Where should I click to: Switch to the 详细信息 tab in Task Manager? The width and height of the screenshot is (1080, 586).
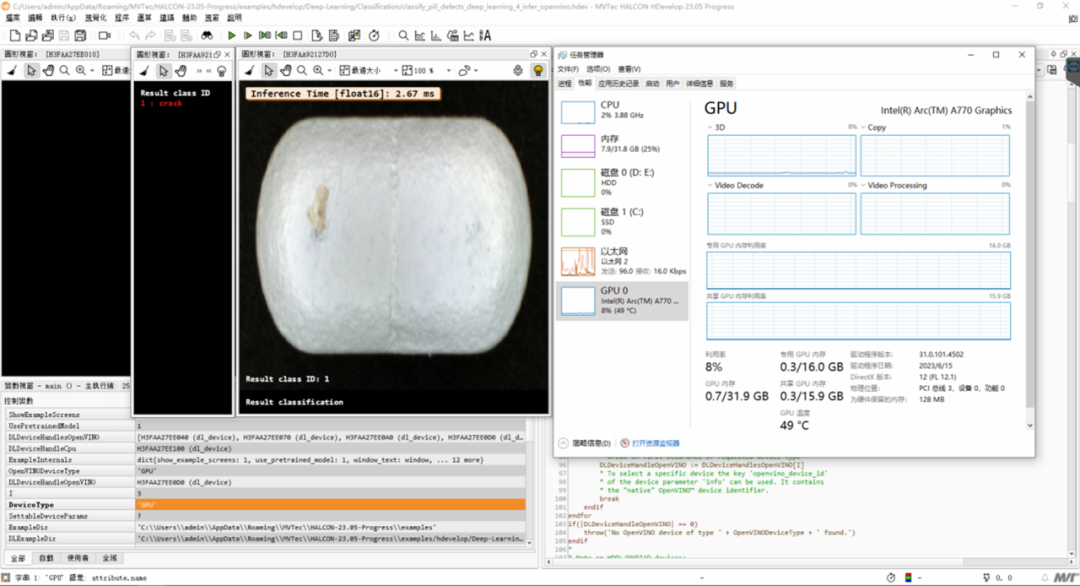[x=699, y=83]
